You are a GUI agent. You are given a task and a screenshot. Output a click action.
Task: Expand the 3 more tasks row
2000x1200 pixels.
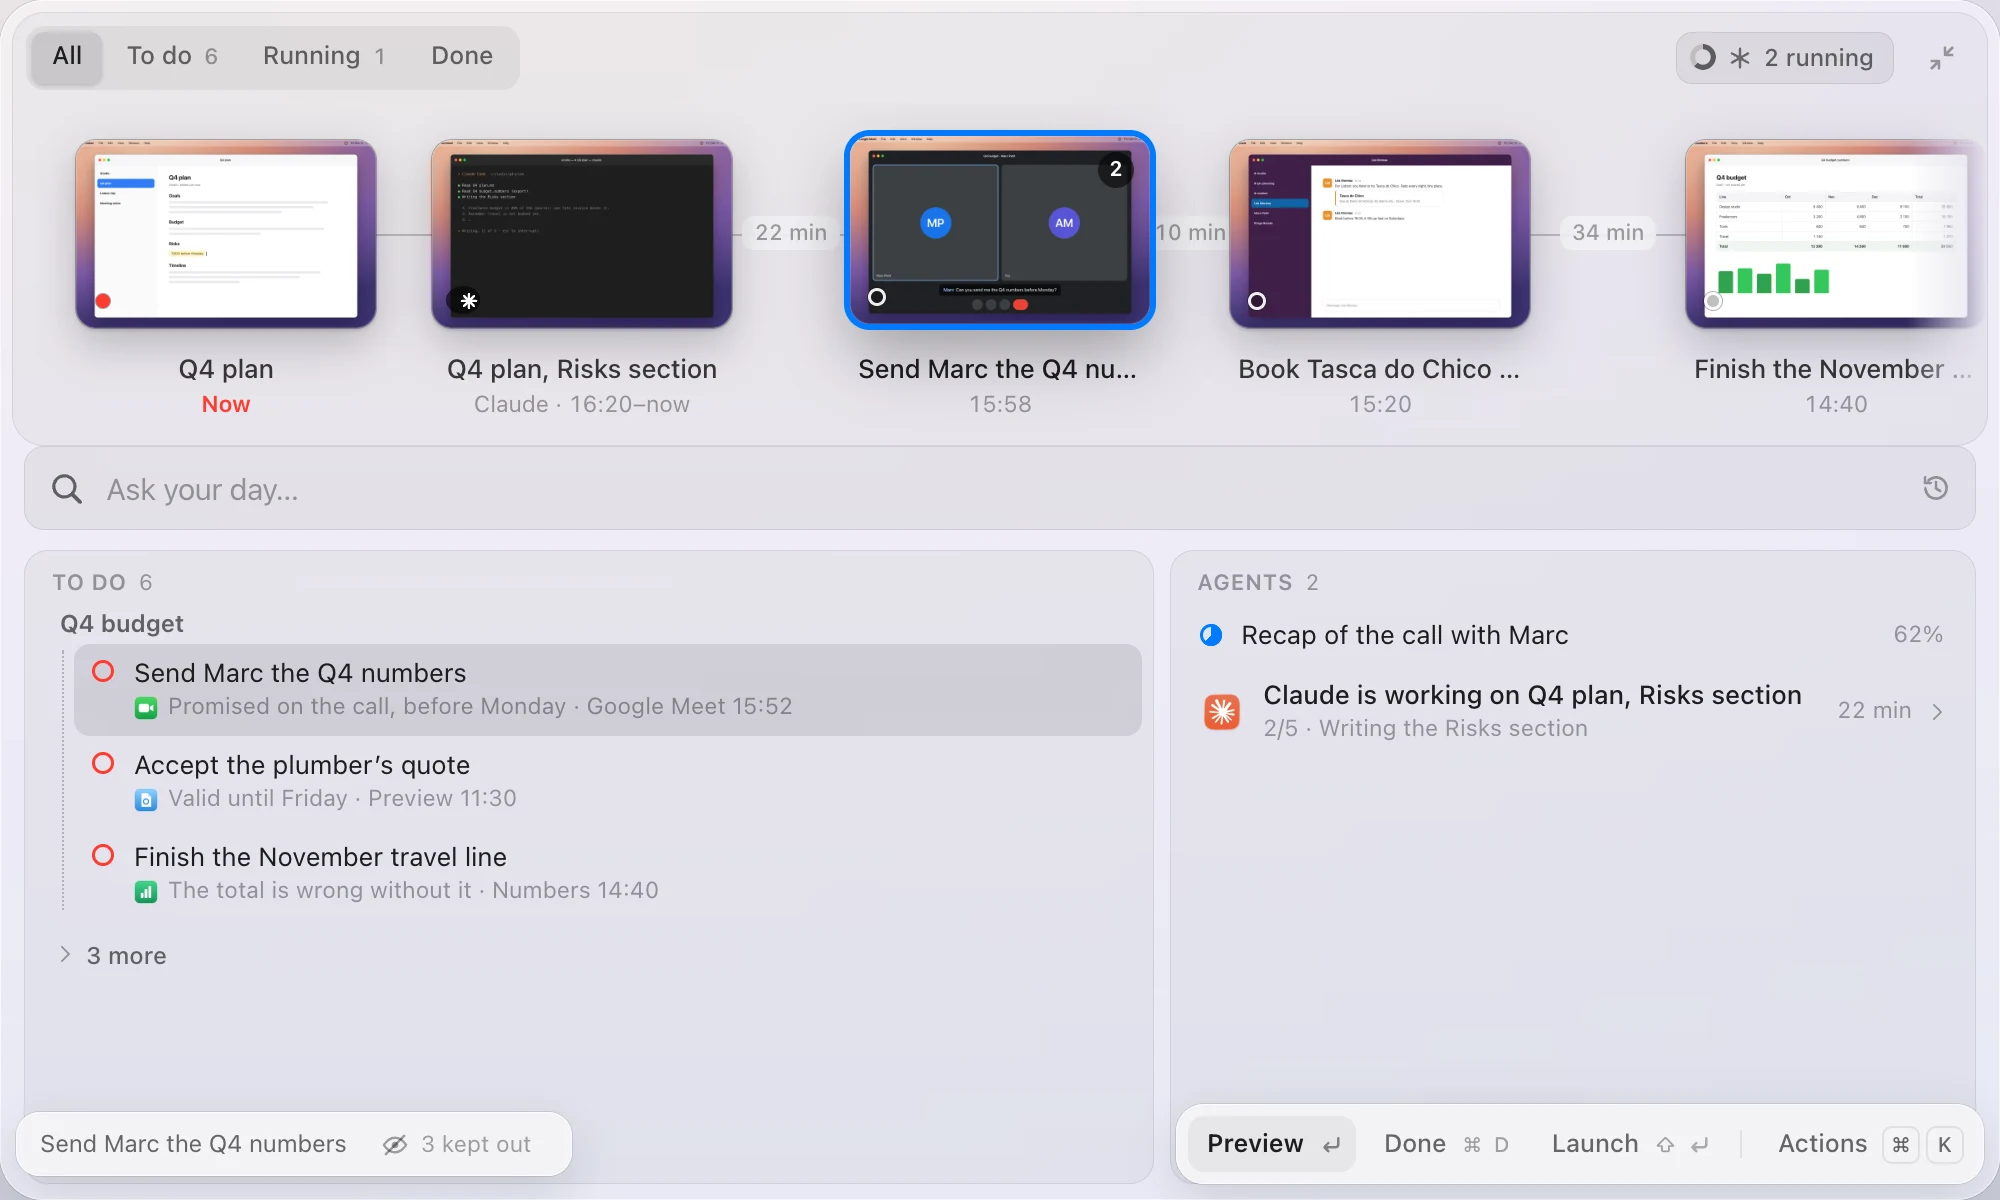[113, 956]
